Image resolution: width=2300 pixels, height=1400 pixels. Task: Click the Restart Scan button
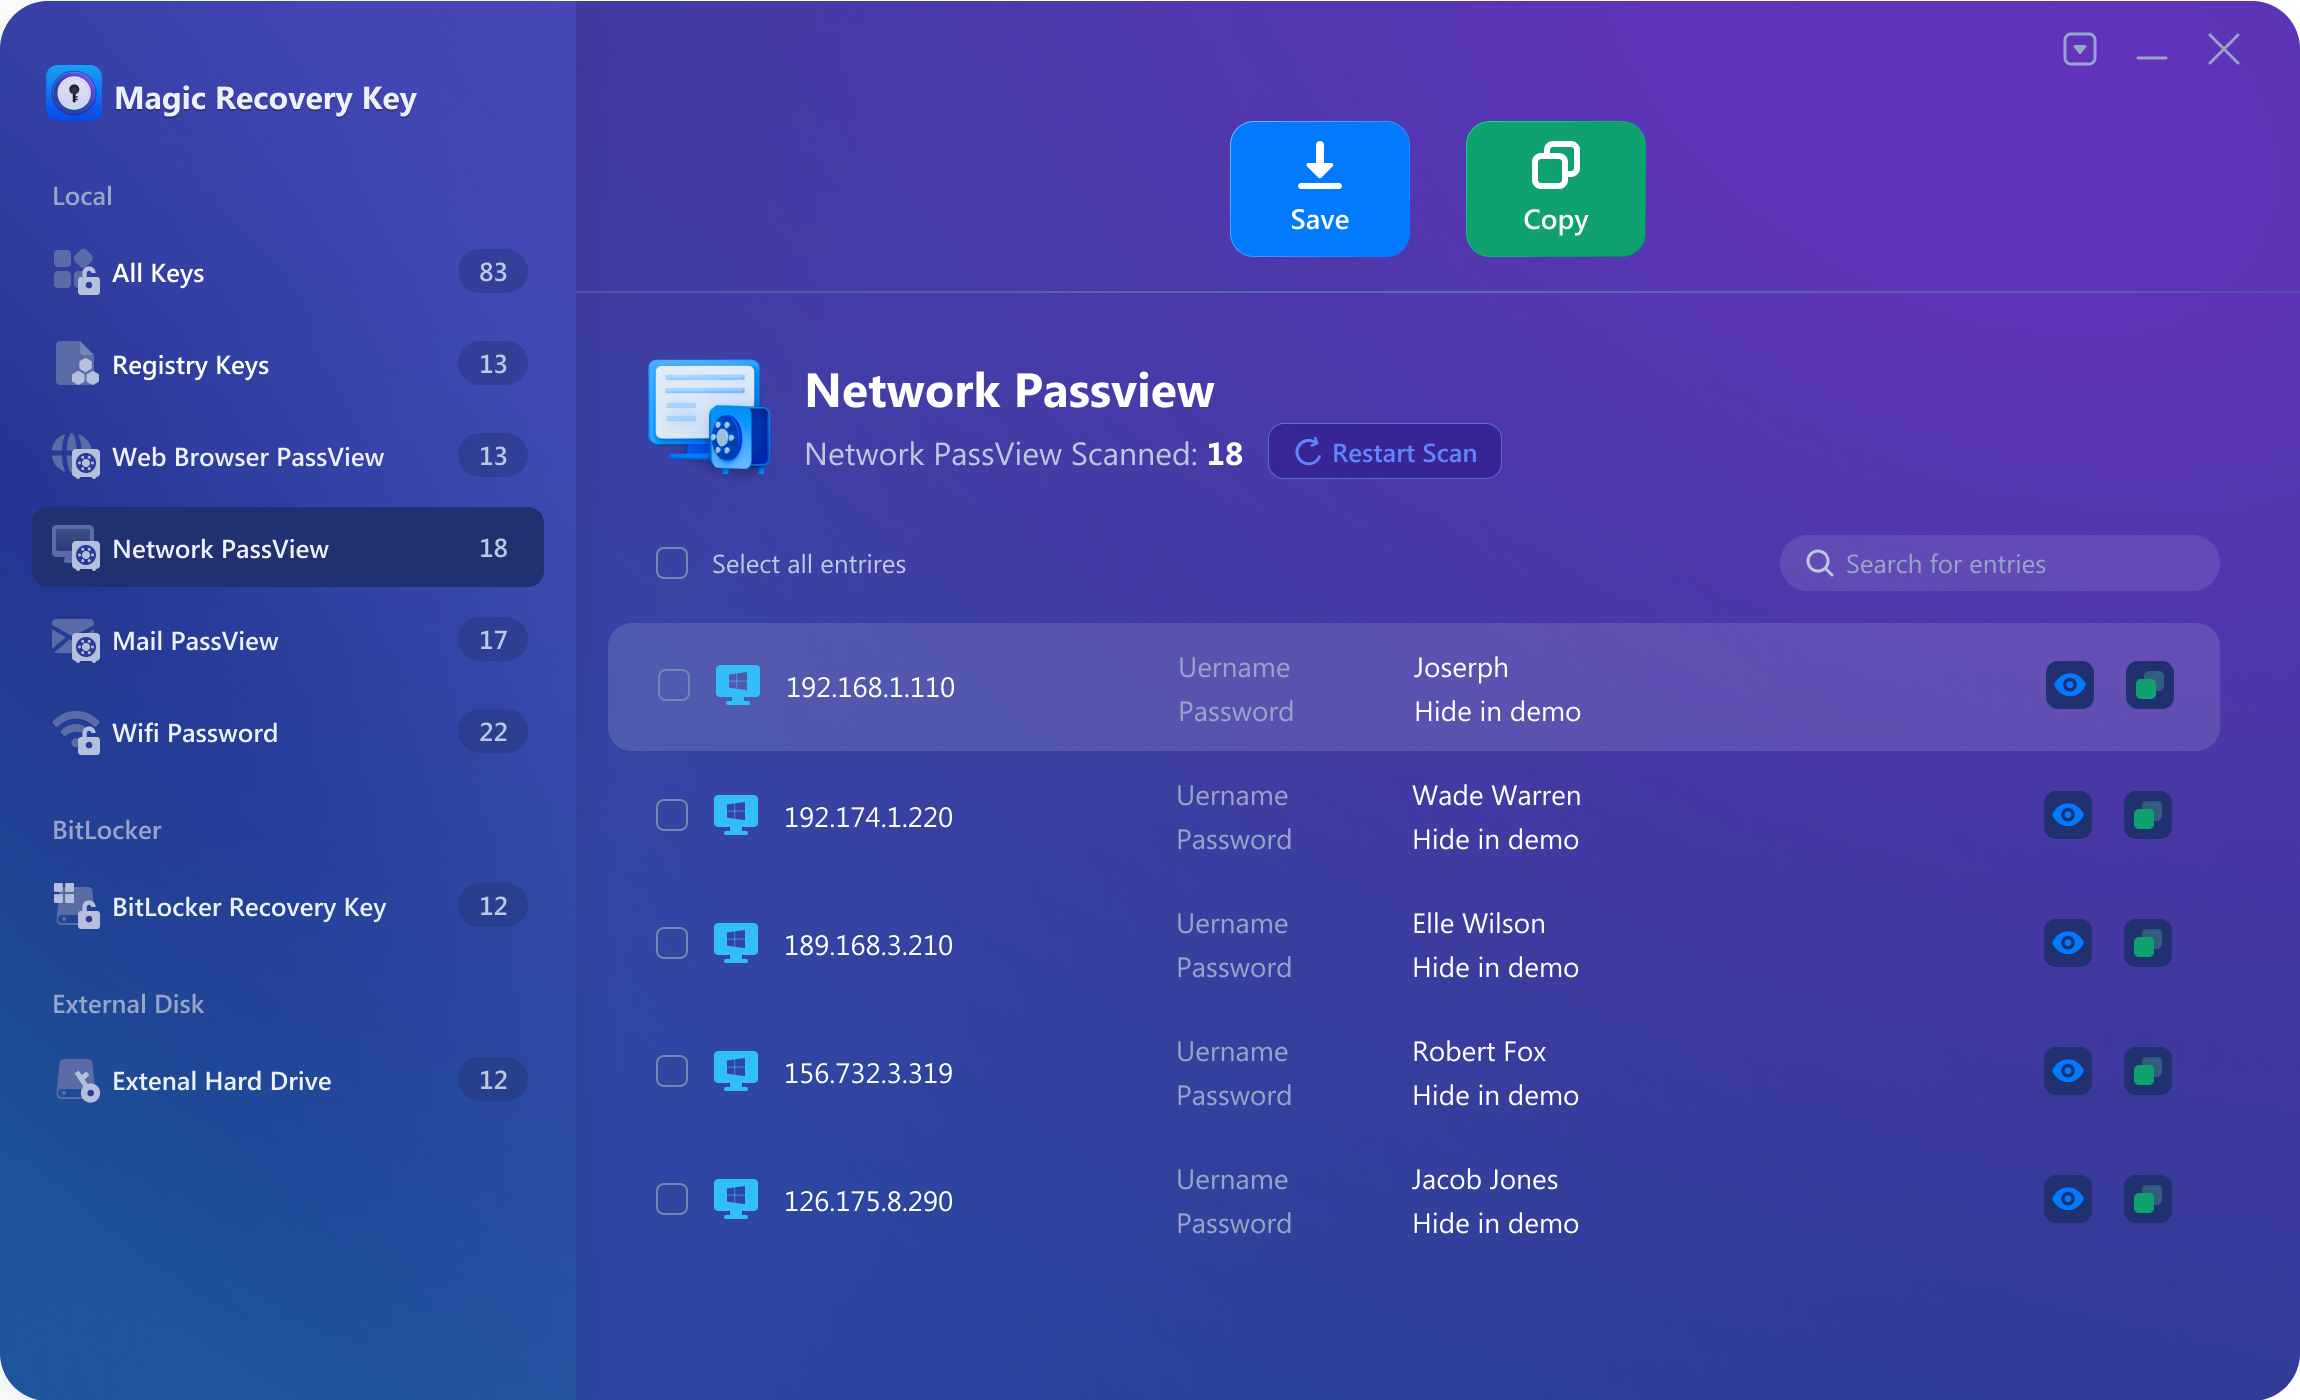pyautogui.click(x=1384, y=451)
